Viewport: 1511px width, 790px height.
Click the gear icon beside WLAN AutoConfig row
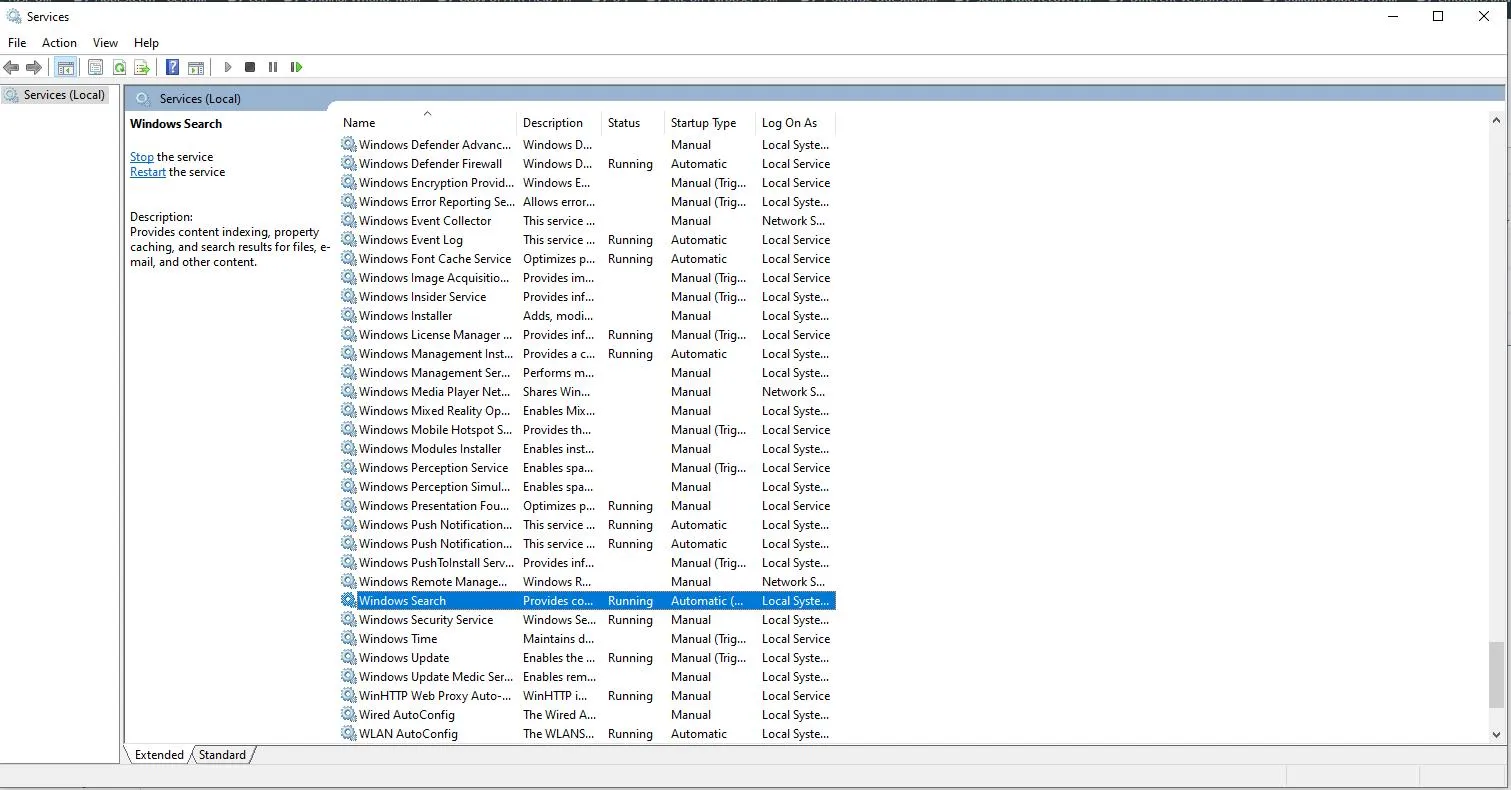coord(348,734)
